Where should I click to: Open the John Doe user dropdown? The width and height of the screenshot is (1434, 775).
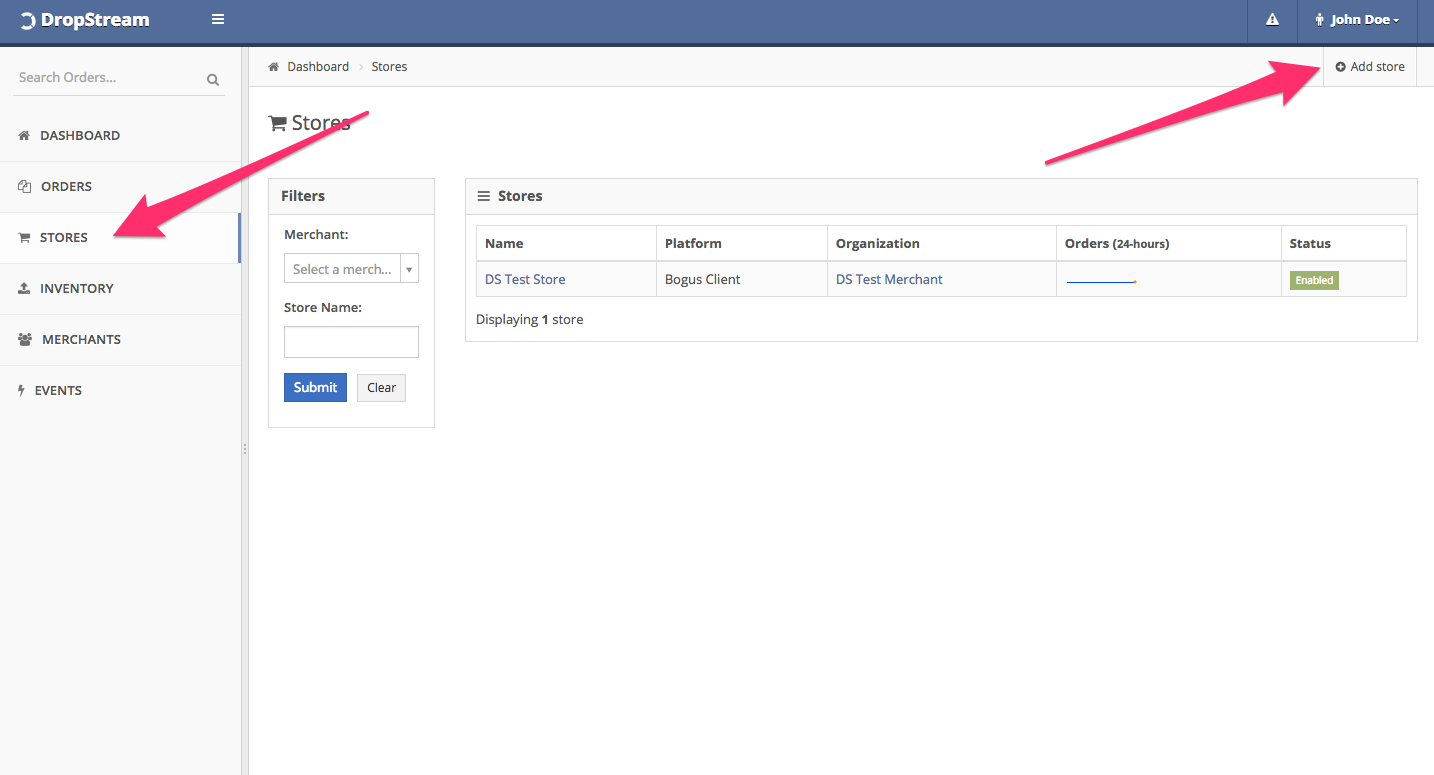[1357, 20]
